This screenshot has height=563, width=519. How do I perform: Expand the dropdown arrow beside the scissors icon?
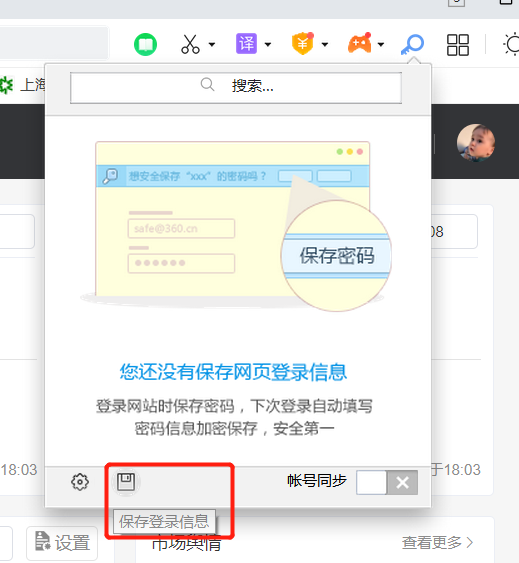click(x=212, y=45)
